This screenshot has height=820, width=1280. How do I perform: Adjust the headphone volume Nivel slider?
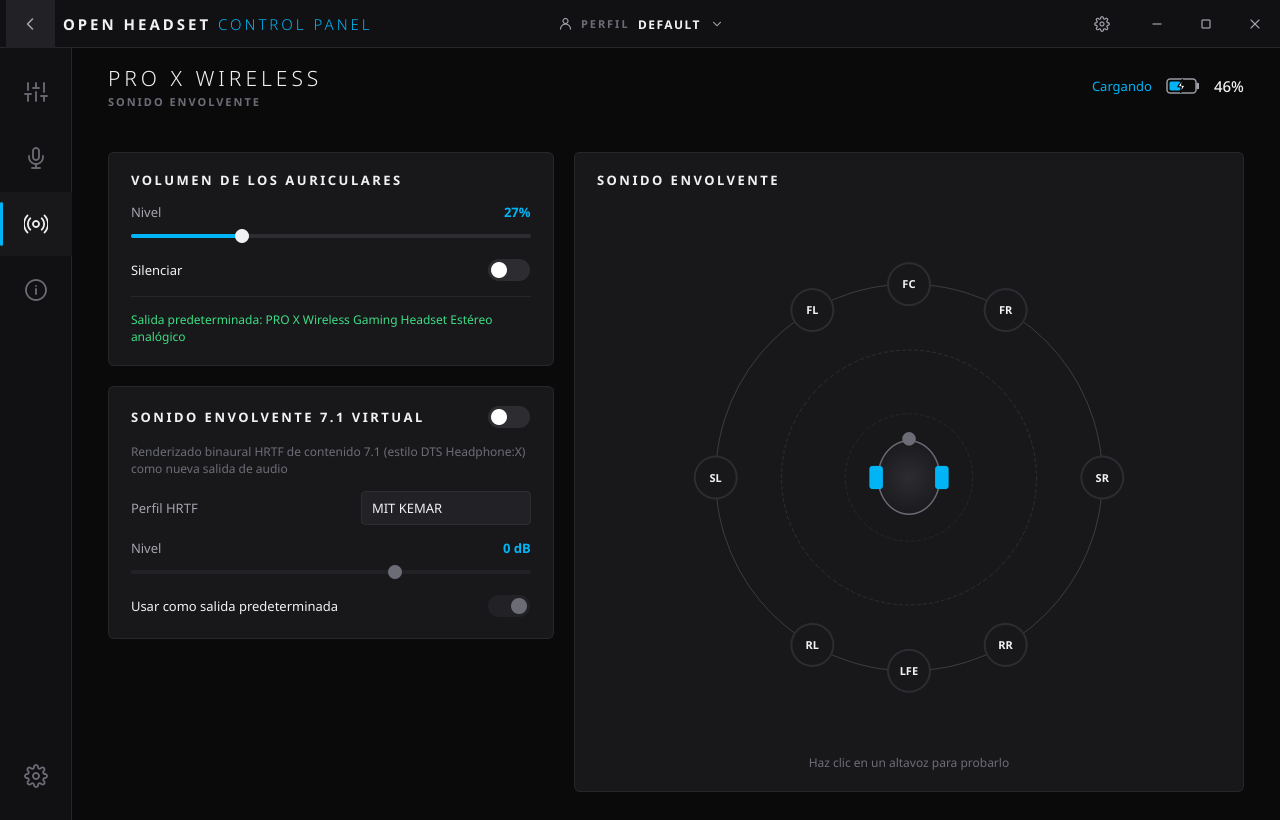pos(331,236)
